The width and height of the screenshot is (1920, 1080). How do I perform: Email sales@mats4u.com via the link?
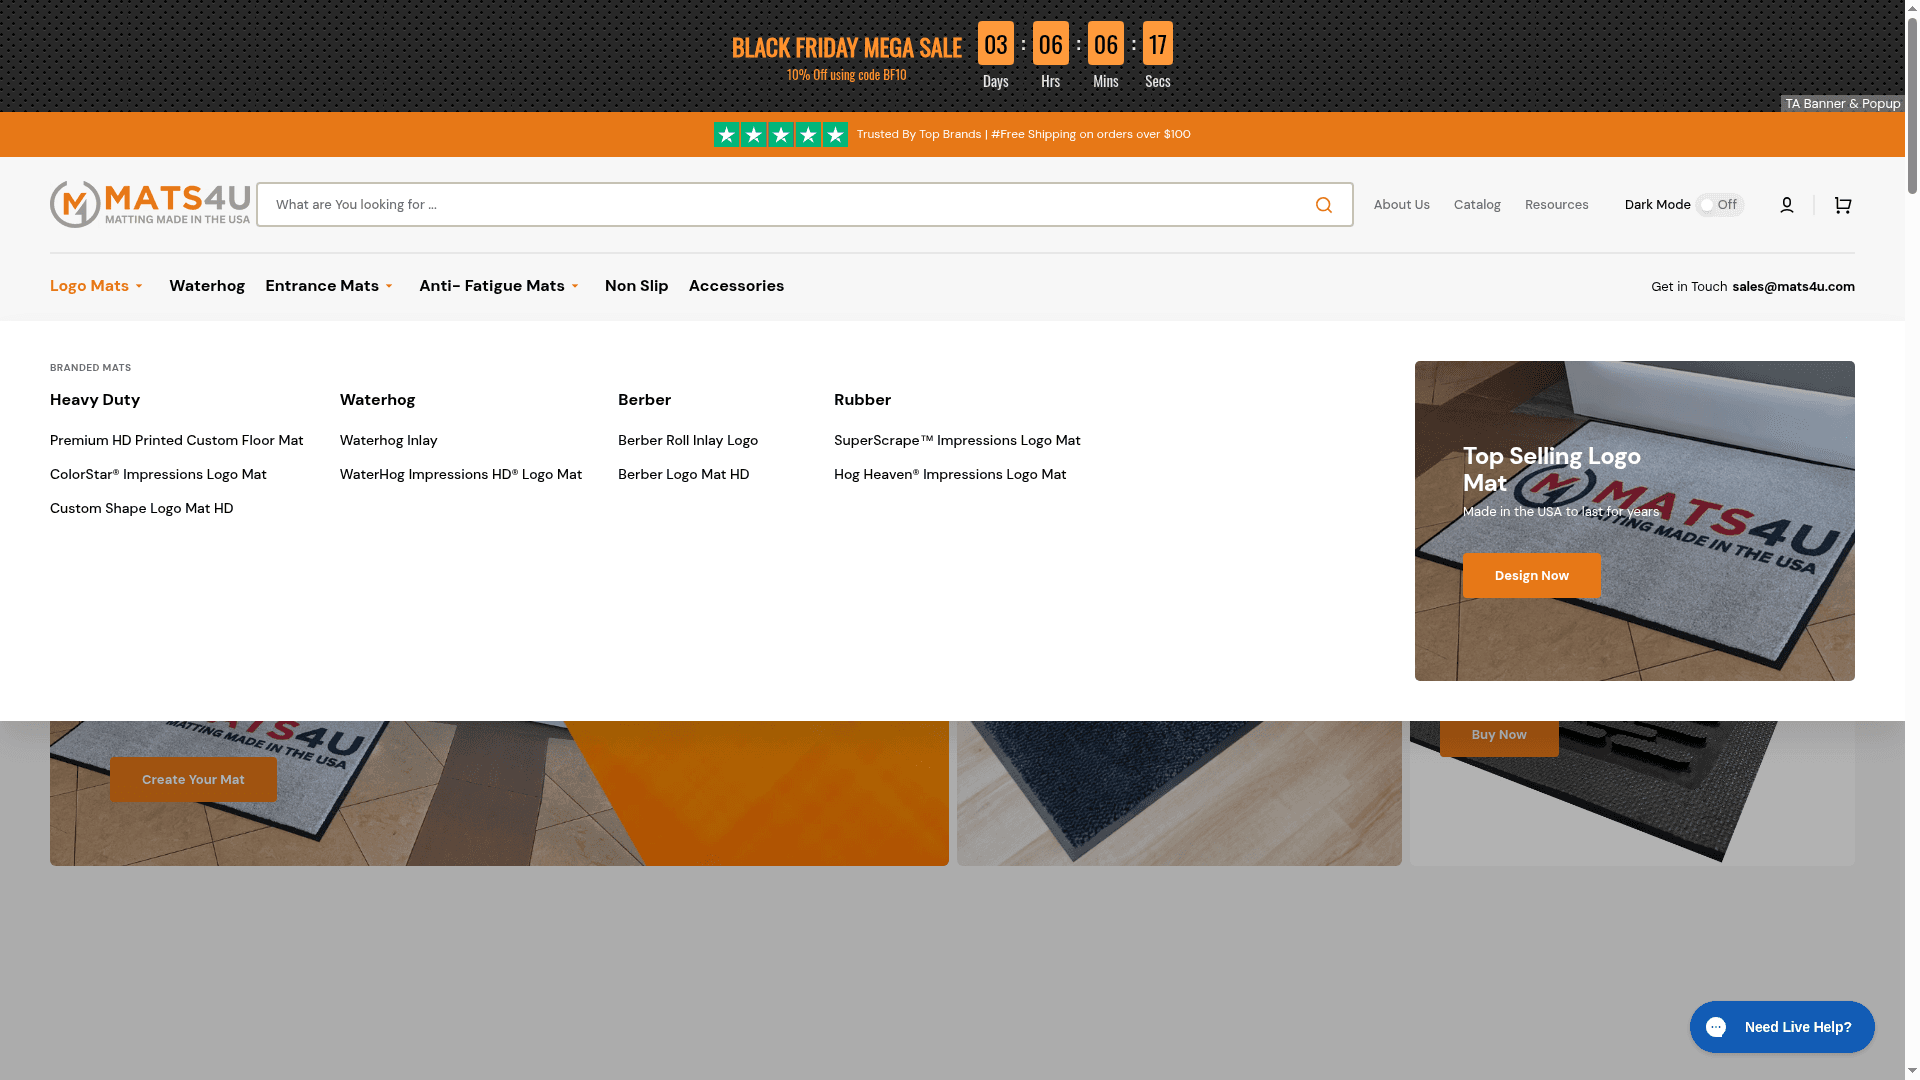point(1793,286)
